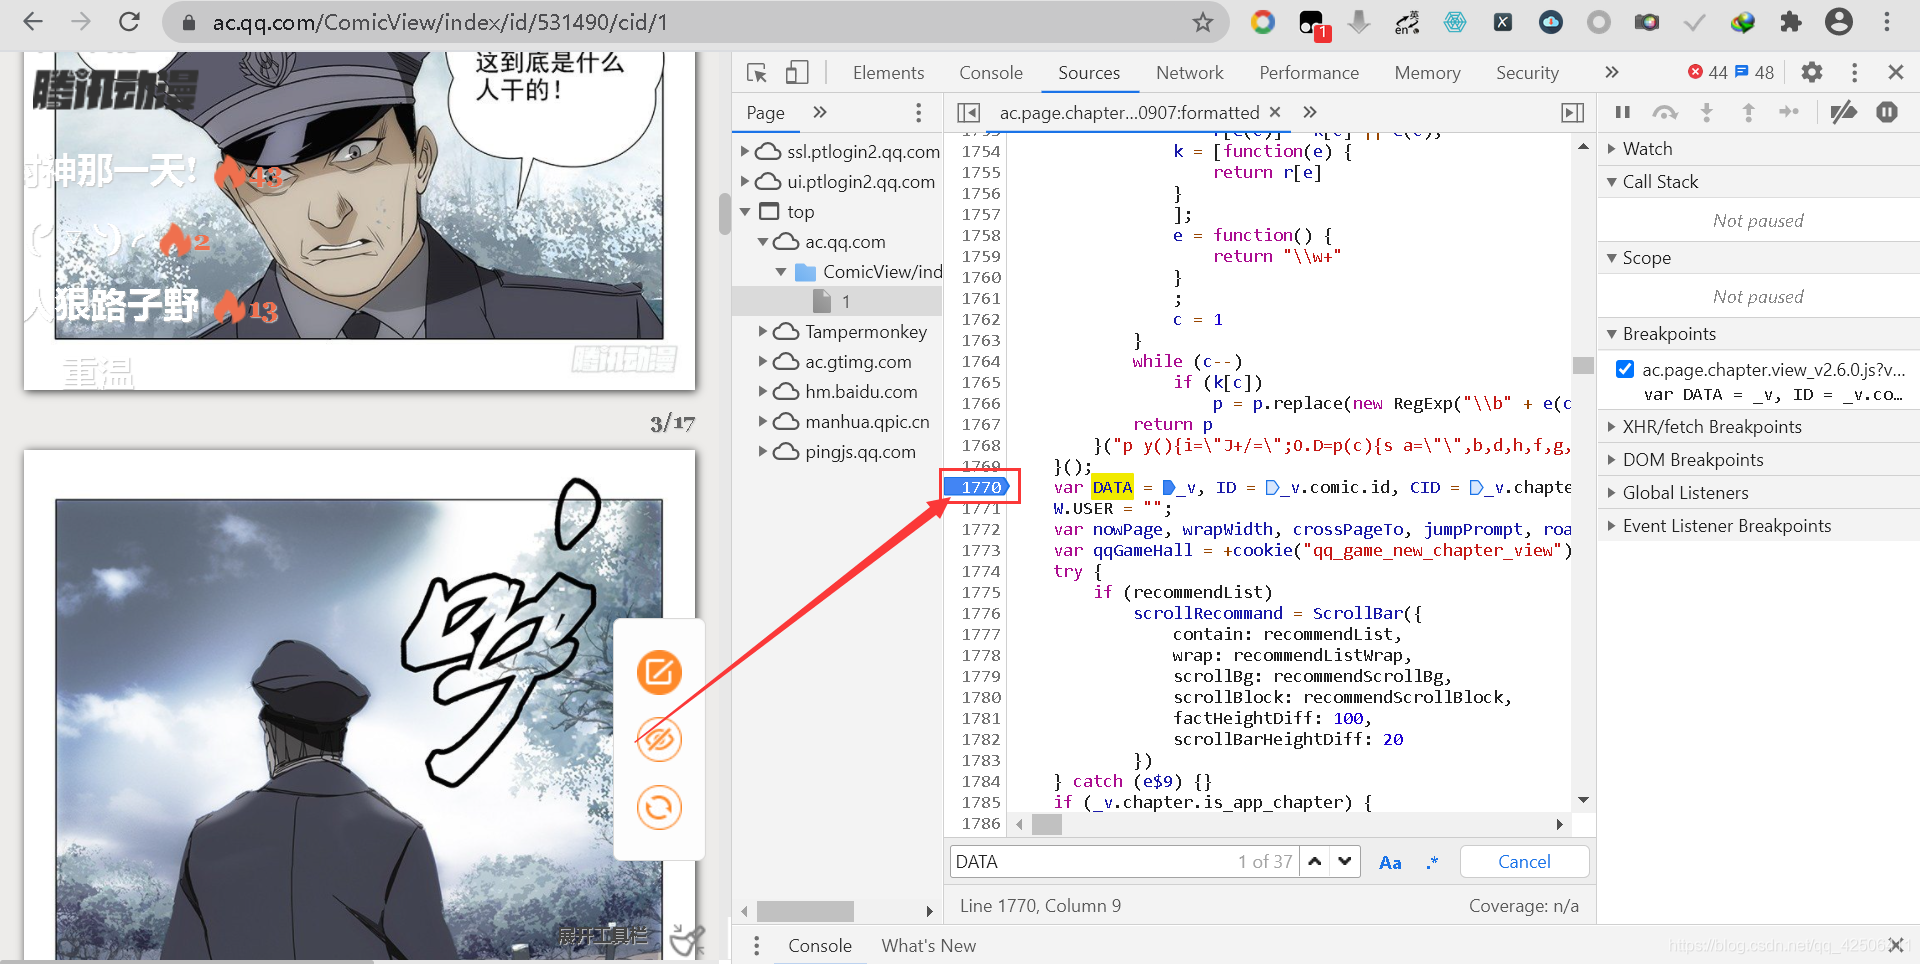Pause script execution
The height and width of the screenshot is (964, 1920).
point(1623,112)
